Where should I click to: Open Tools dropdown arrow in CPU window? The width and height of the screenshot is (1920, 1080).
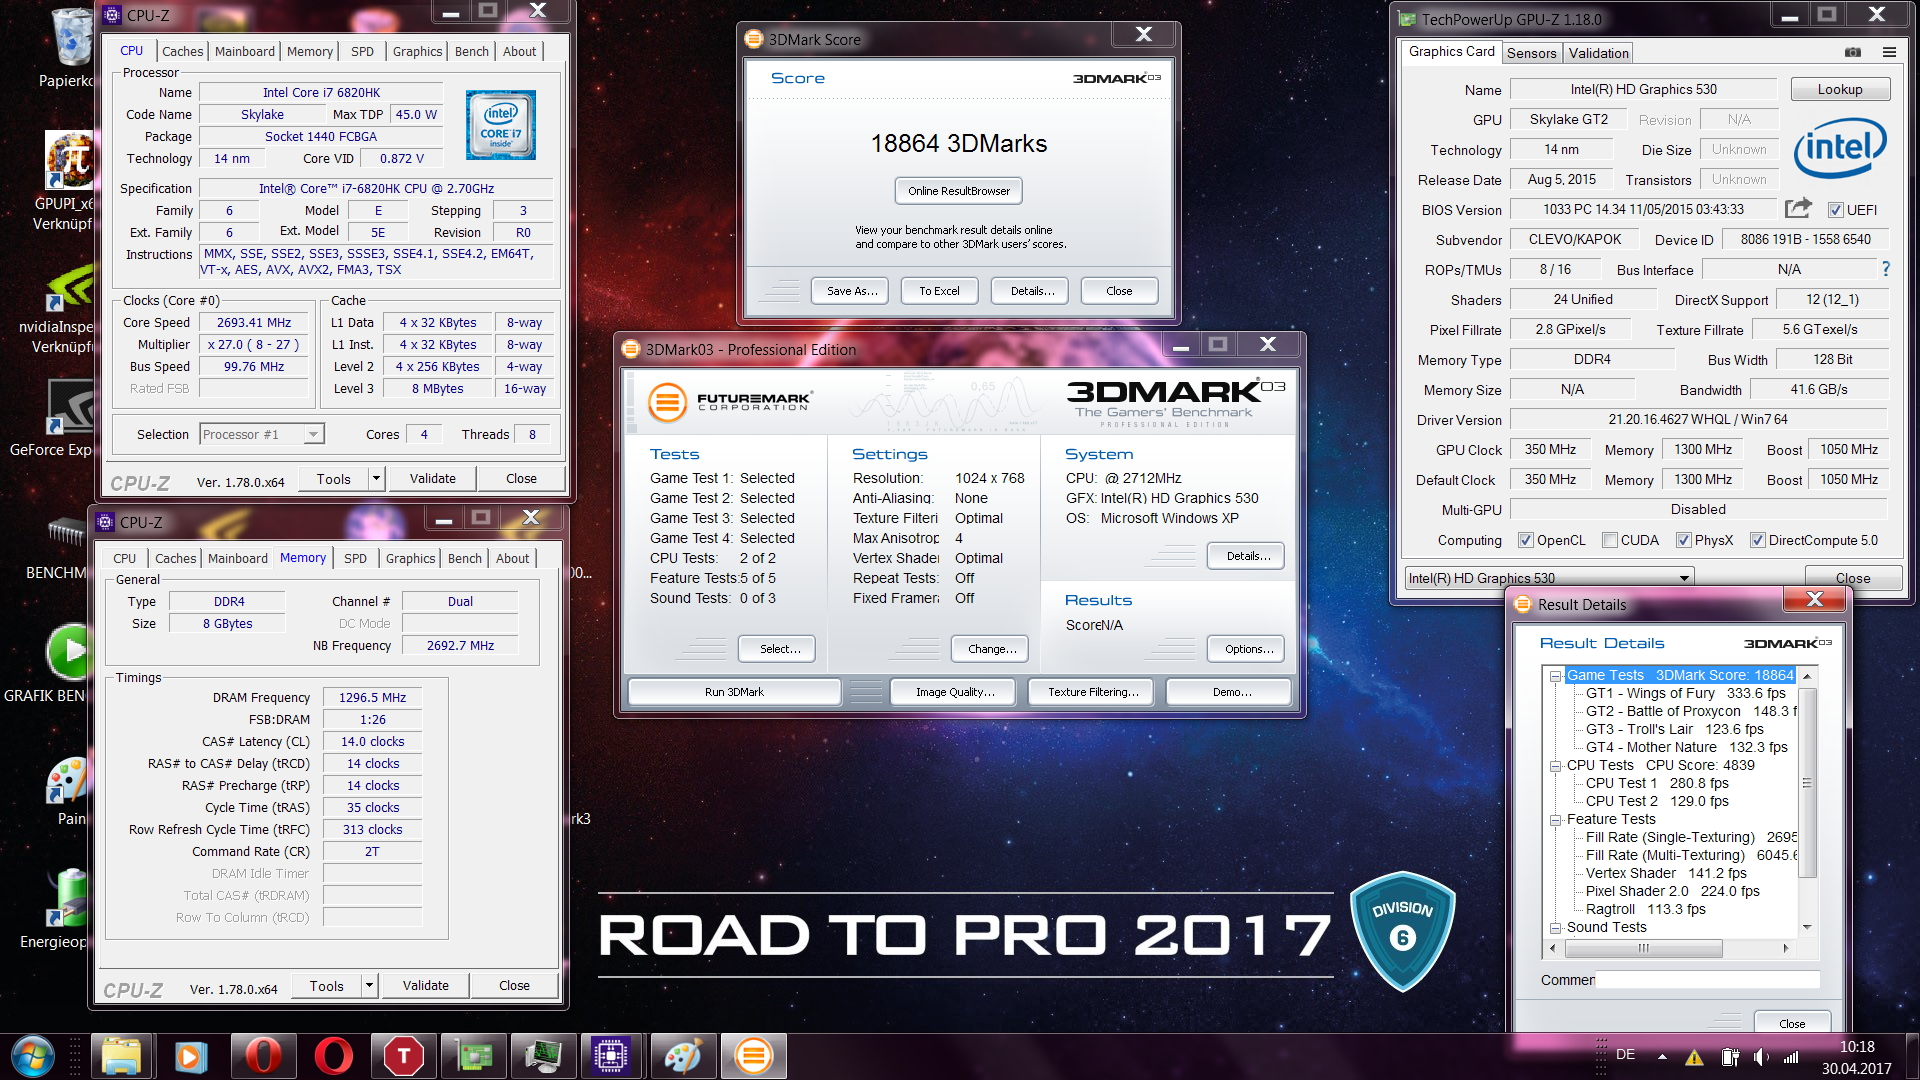(376, 479)
